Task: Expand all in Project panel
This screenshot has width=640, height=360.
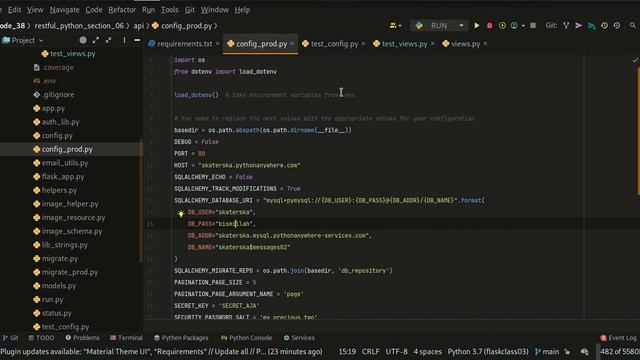Action: click(x=96, y=40)
